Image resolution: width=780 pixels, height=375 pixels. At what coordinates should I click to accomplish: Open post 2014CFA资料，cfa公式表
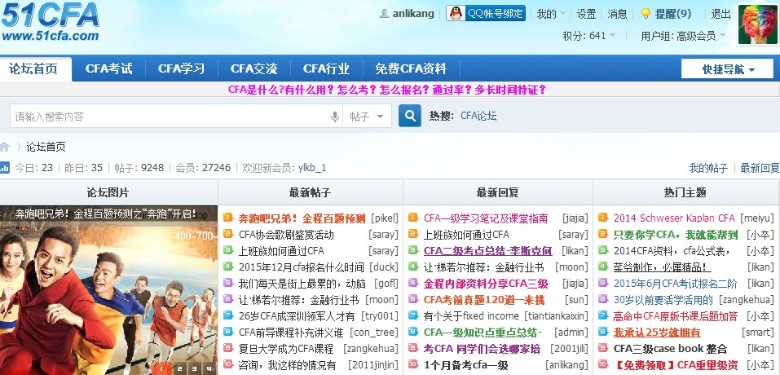pyautogui.click(x=672, y=251)
